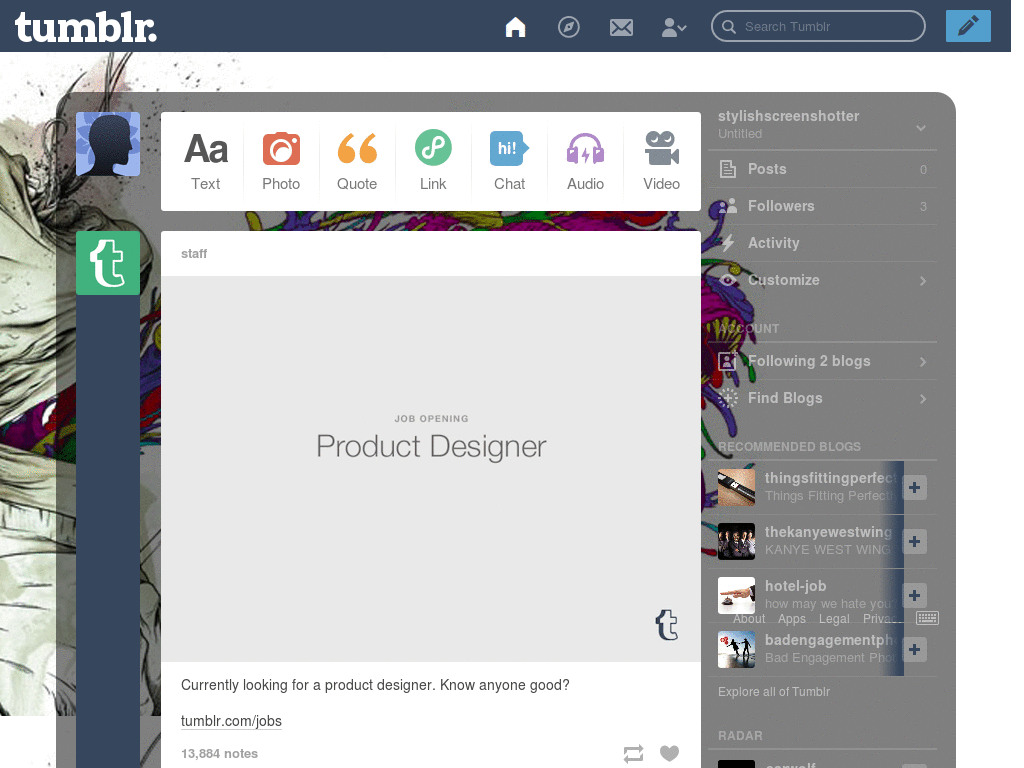Focus the Search Tumblr field
Viewport: 1024px width, 768px height.
[818, 26]
